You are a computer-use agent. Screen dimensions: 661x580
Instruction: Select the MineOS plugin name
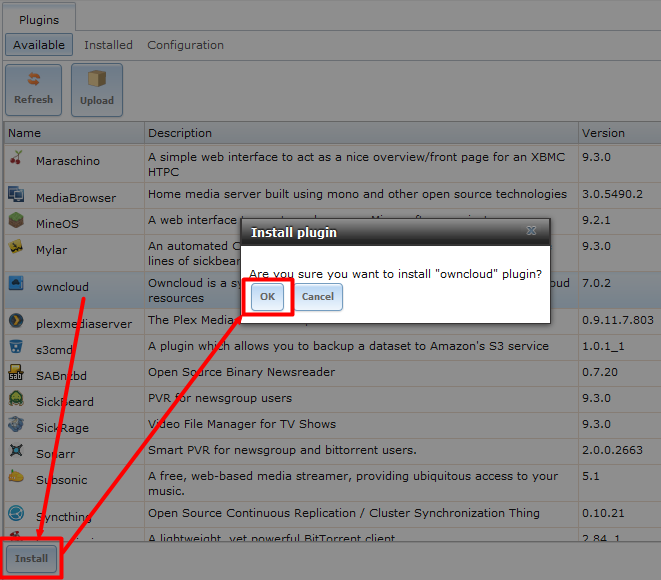(x=57, y=224)
